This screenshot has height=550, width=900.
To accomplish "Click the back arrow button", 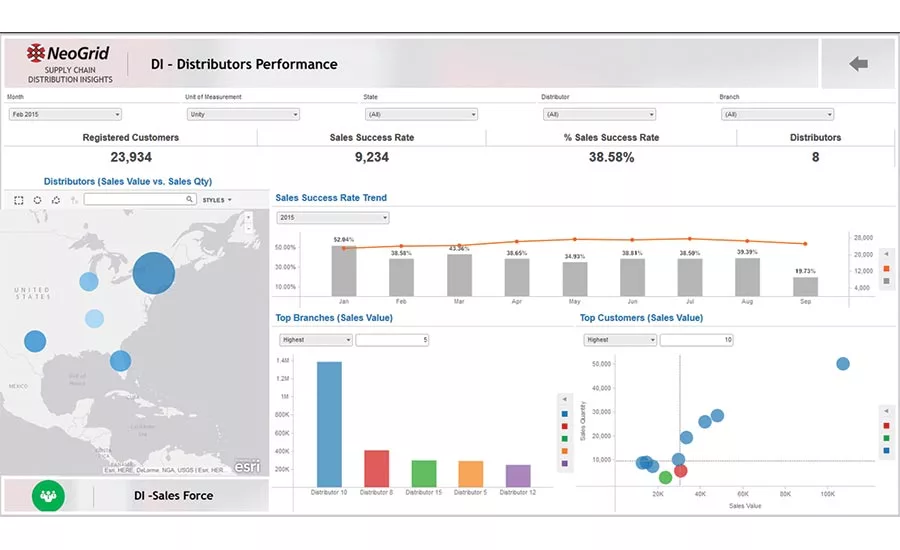I will (x=858, y=64).
